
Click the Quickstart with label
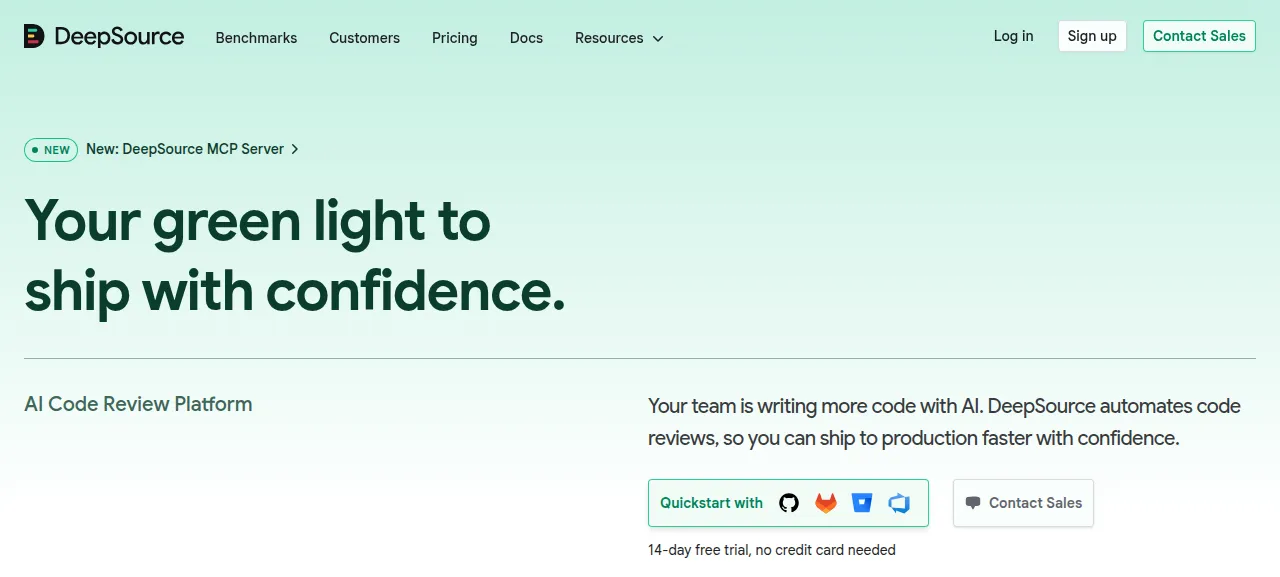click(711, 503)
